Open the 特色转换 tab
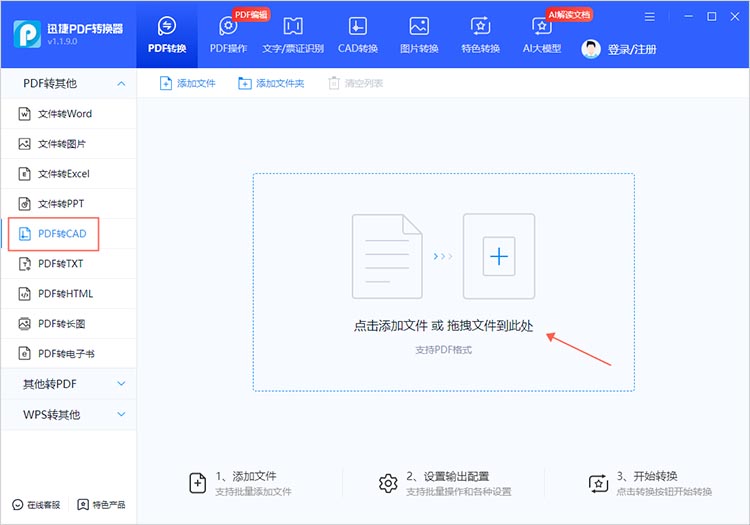Viewport: 750px width, 525px height. point(480,34)
